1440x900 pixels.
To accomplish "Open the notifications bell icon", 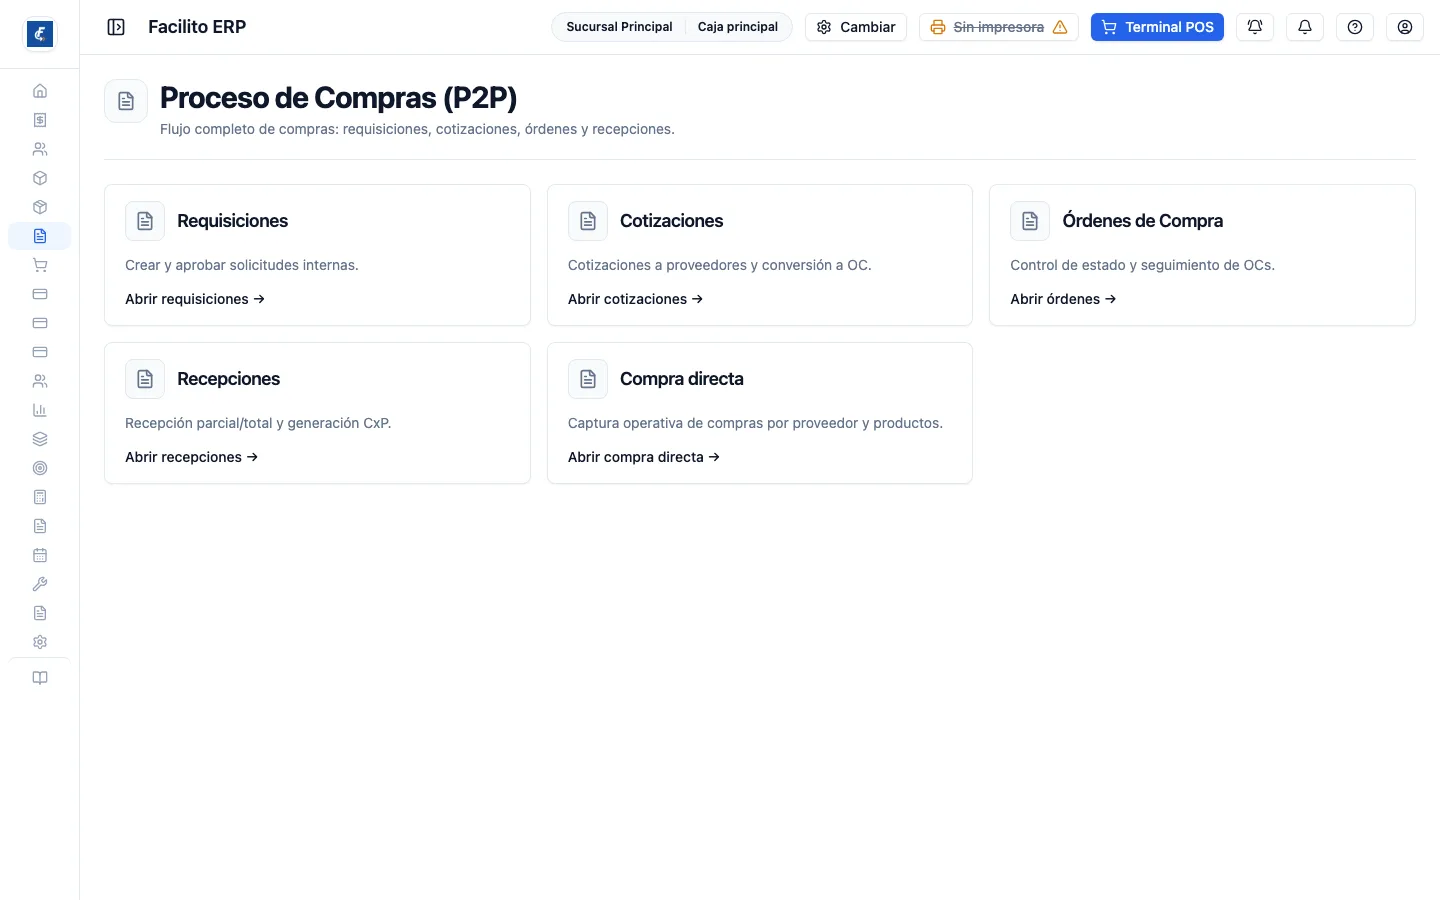I will (x=1305, y=27).
